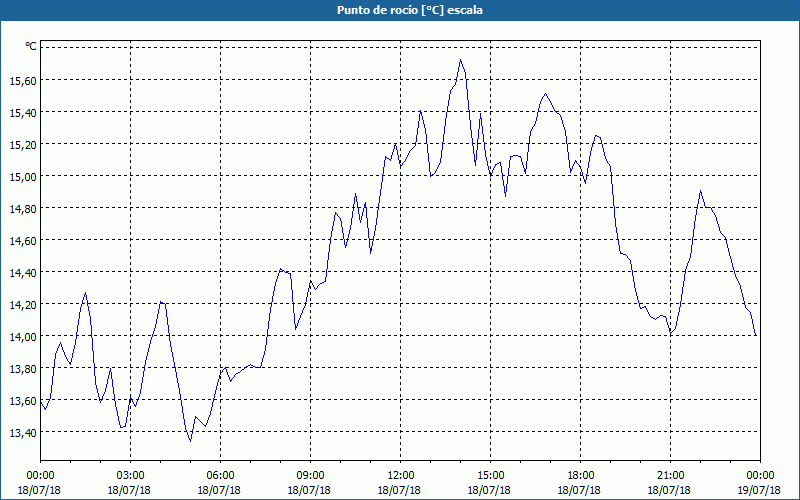Click the 21:00 time label on x-axis
The image size is (800, 500).
coord(670,476)
